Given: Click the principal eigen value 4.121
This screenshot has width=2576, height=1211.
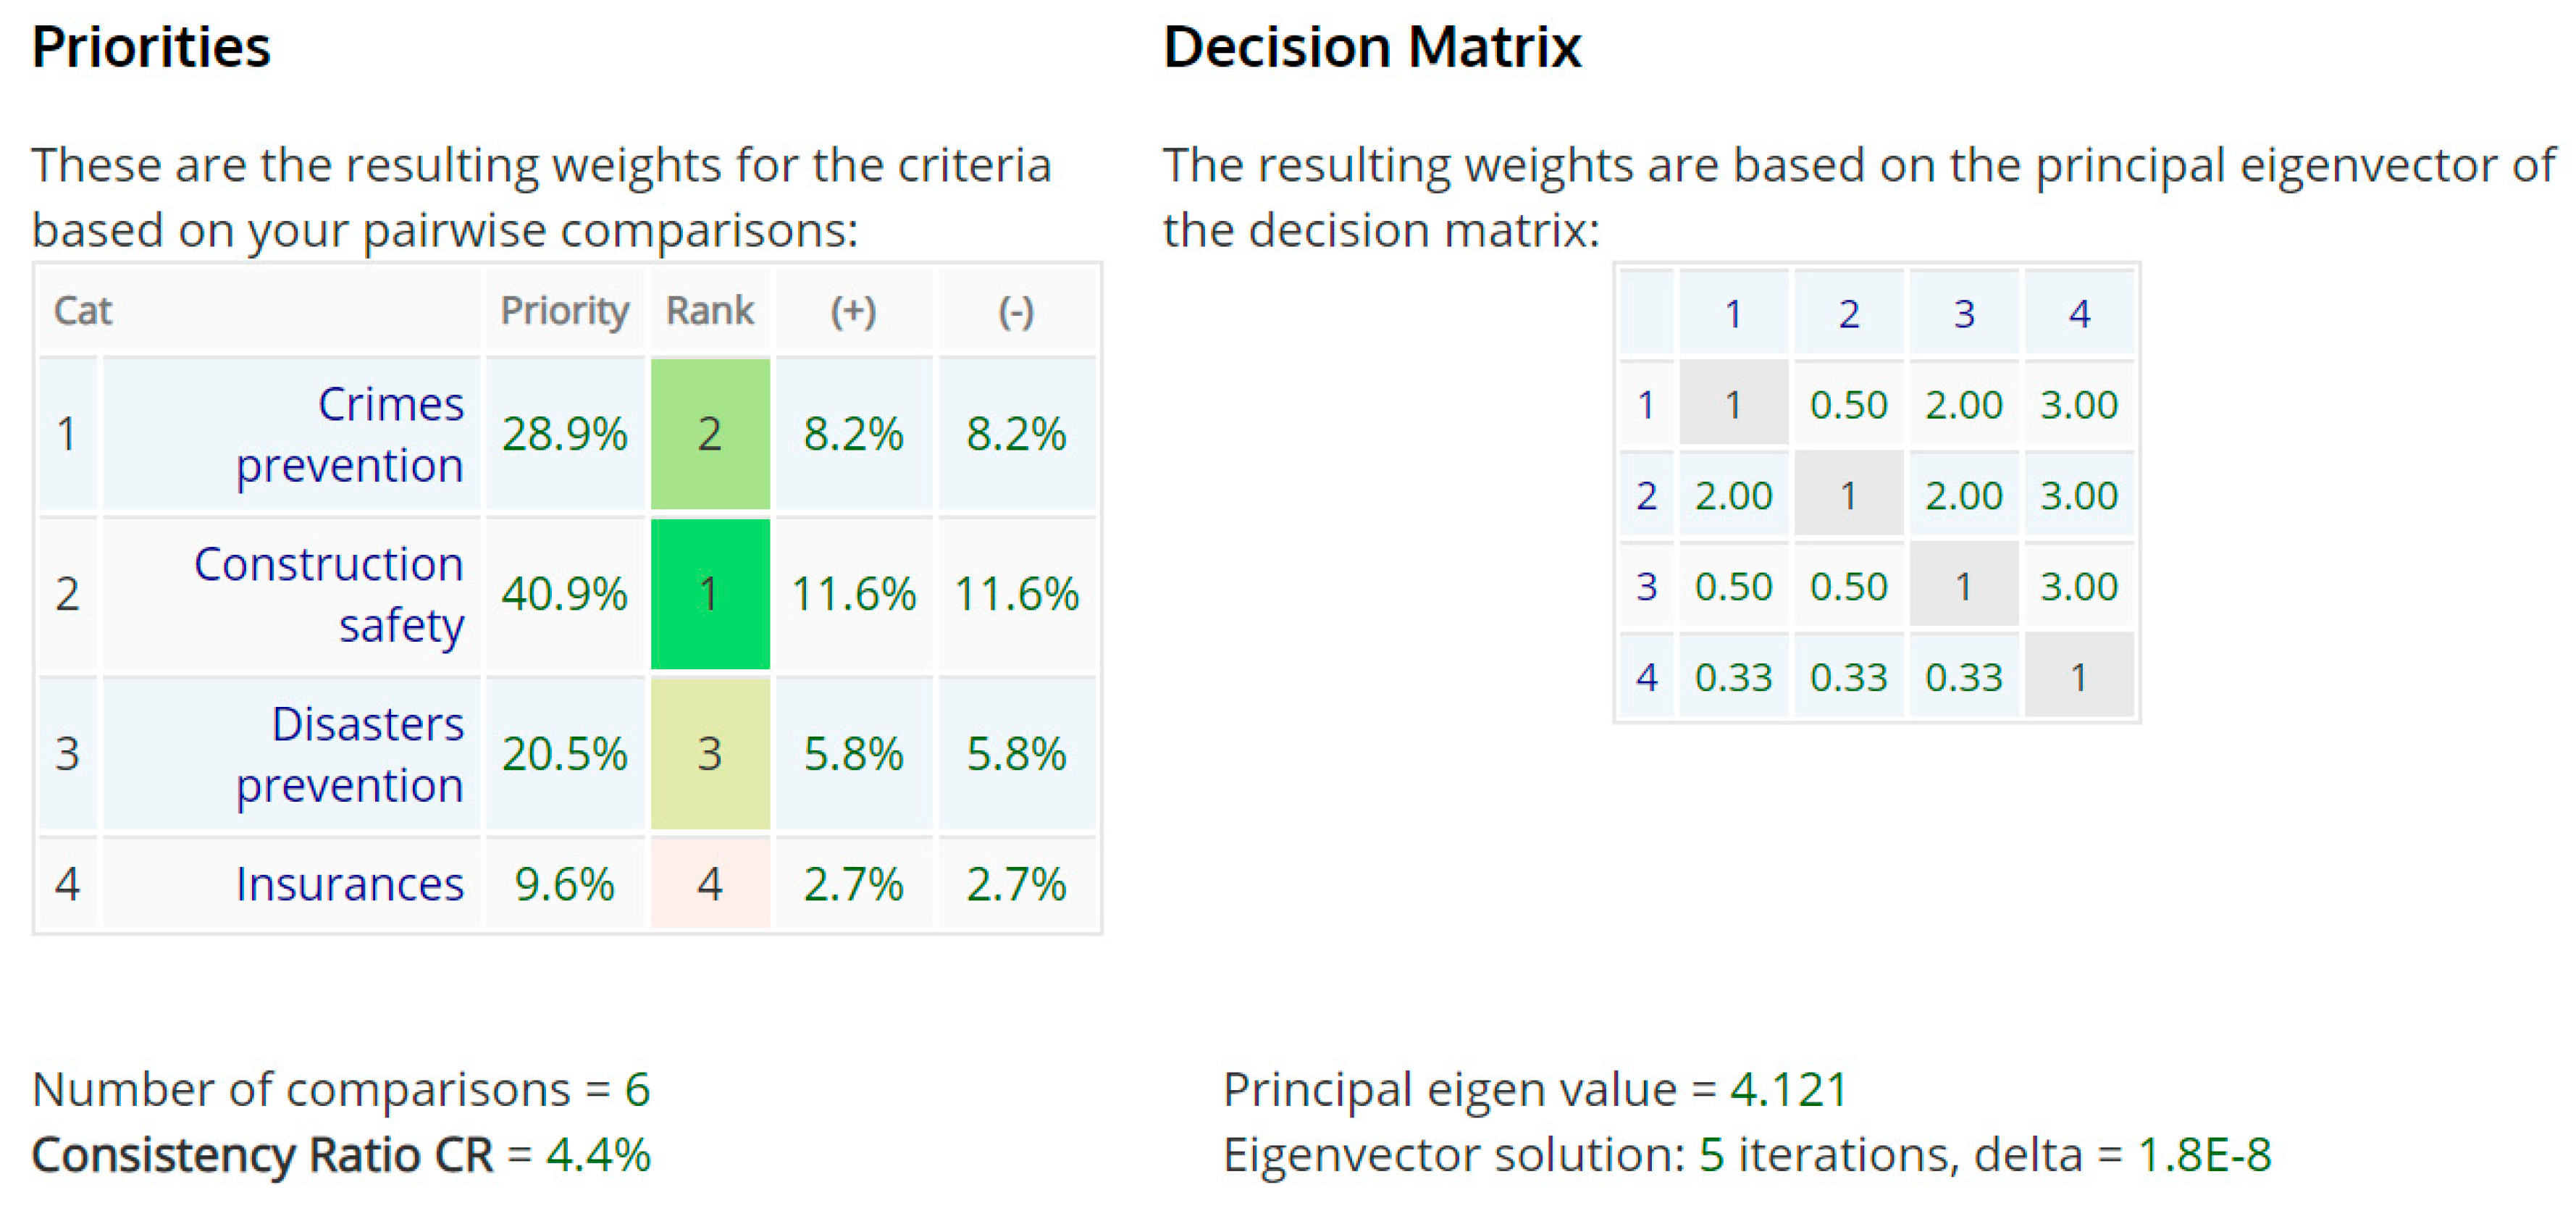Looking at the screenshot, I should (x=1788, y=1089).
